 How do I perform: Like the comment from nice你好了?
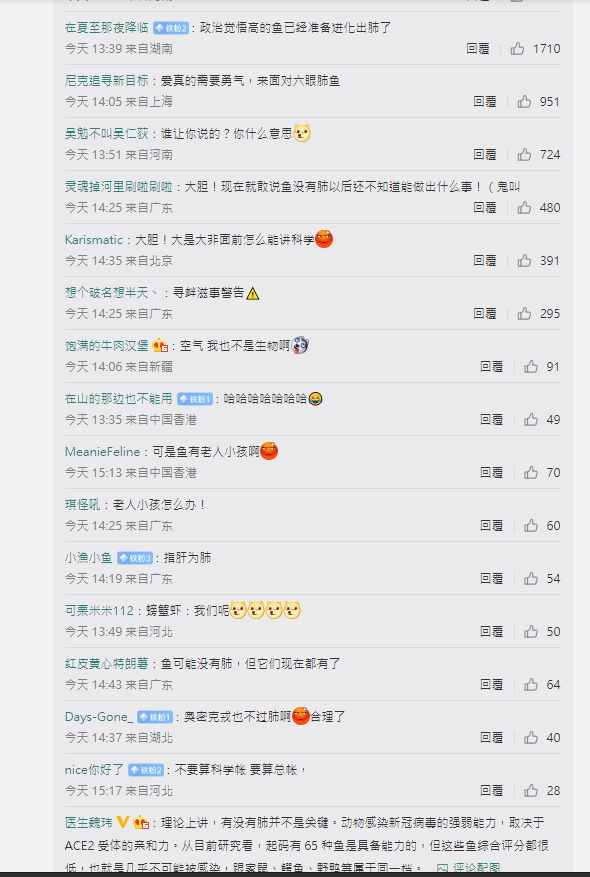tap(531, 790)
